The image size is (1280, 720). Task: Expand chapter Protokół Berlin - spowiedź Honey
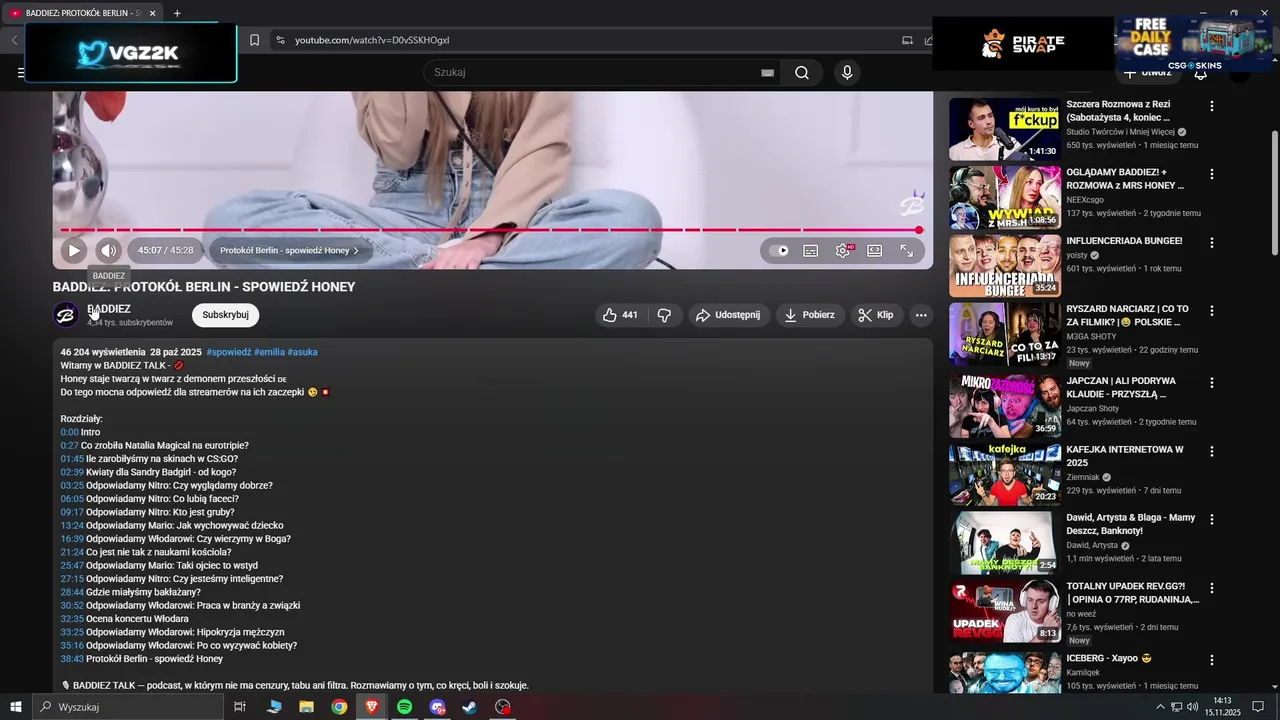tap(289, 251)
